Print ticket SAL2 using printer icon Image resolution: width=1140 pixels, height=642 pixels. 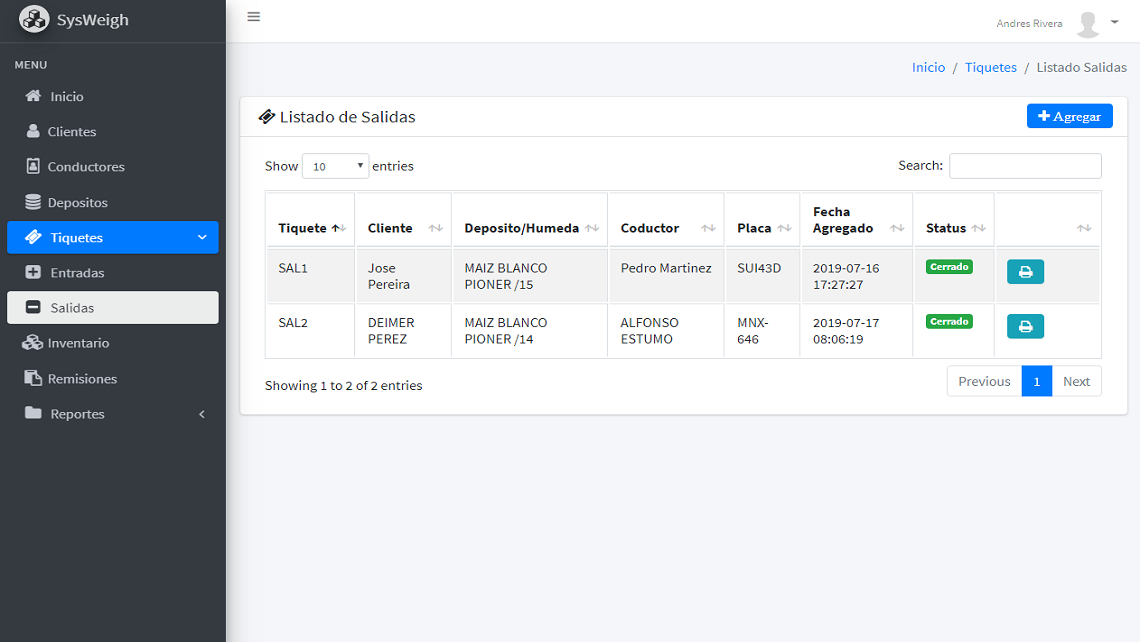pyautogui.click(x=1025, y=326)
